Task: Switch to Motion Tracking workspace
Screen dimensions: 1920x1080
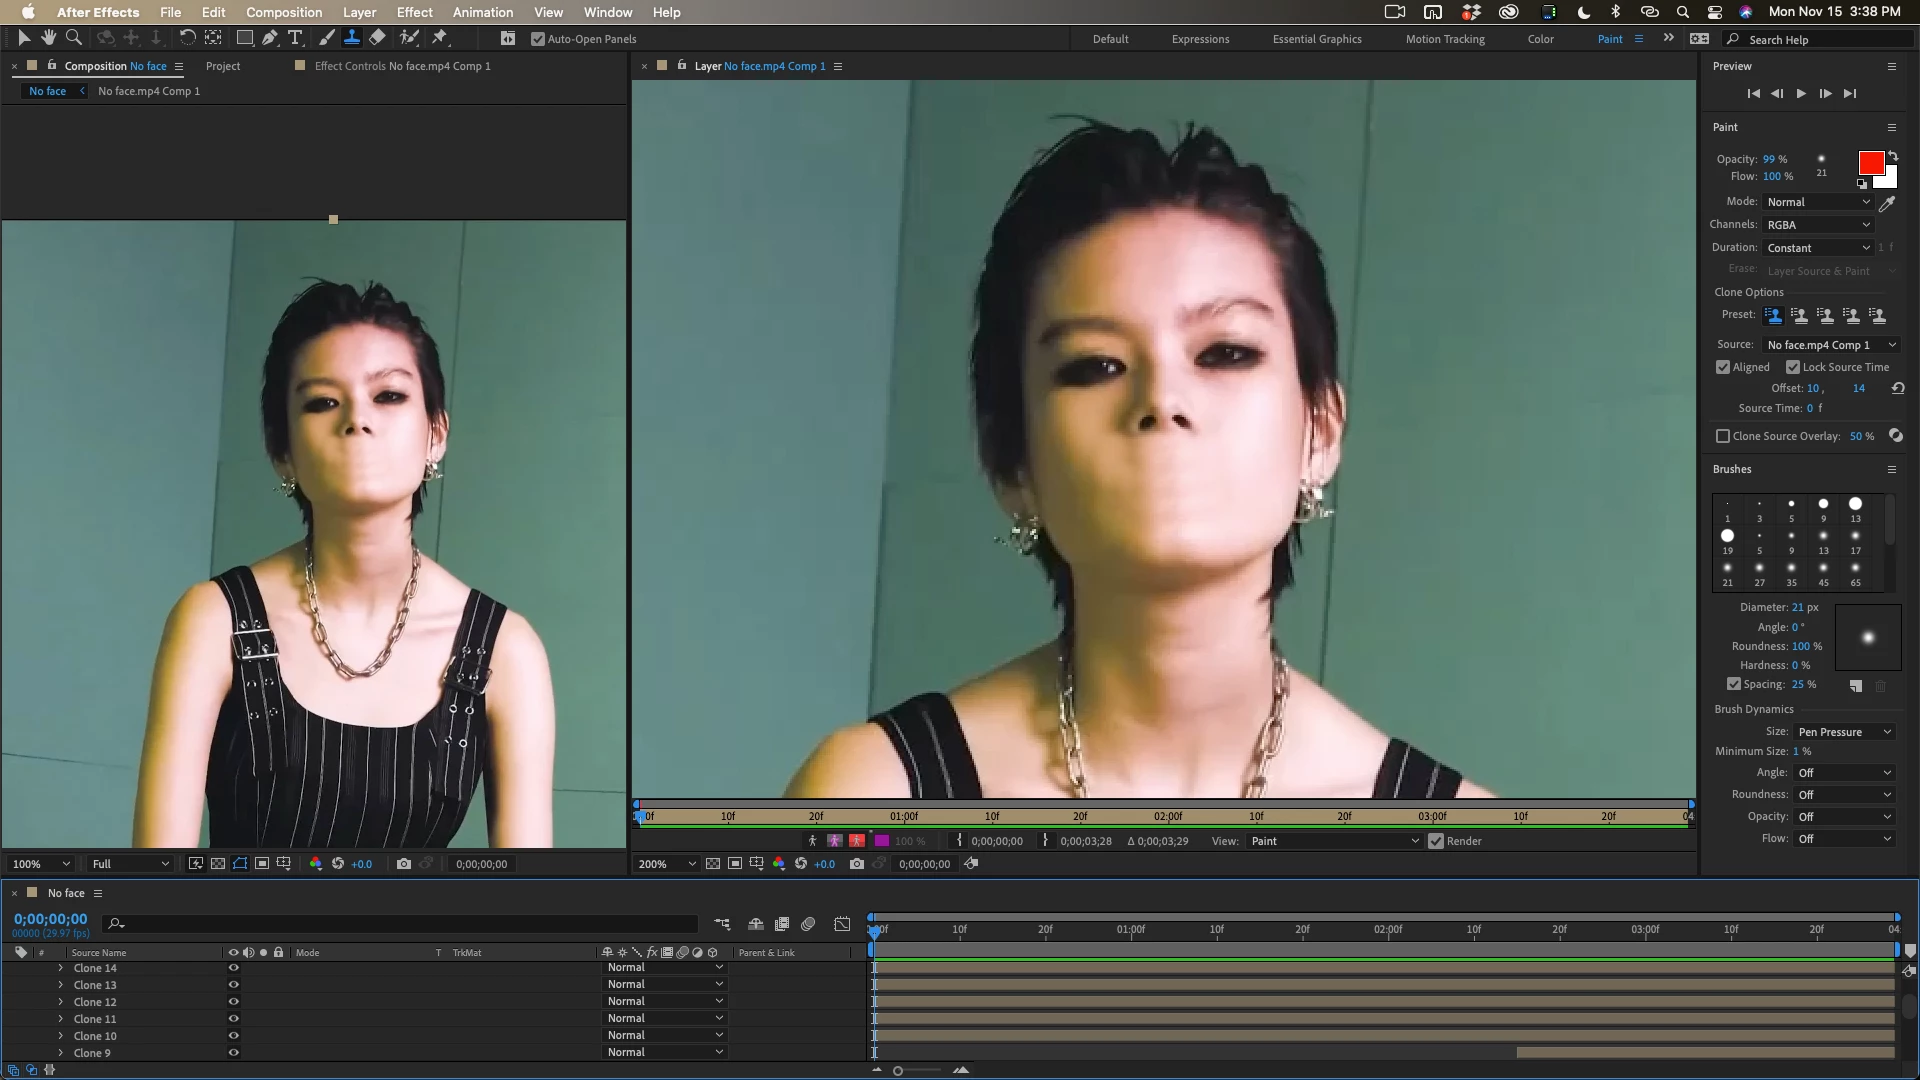Action: click(x=1444, y=39)
